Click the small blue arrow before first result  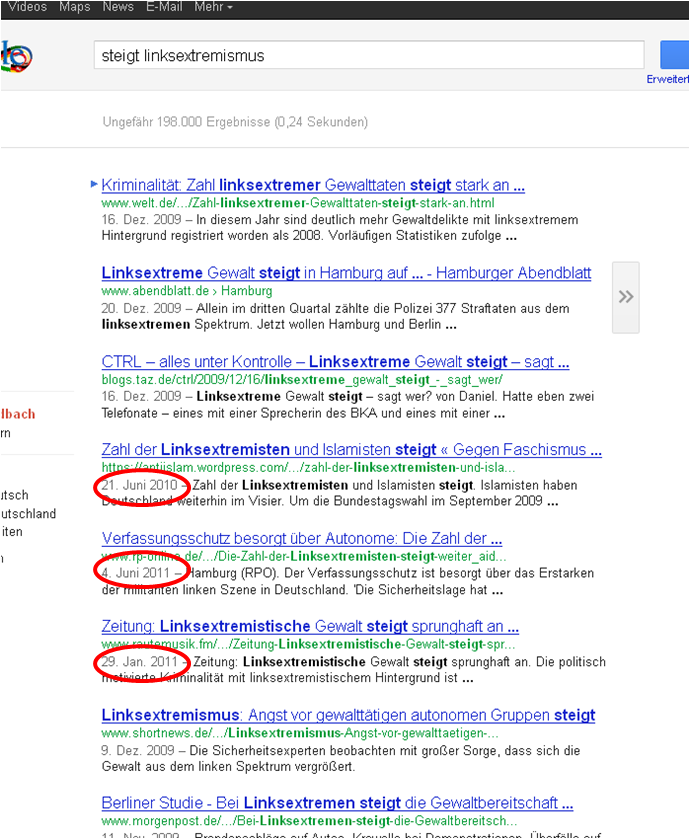point(94,184)
